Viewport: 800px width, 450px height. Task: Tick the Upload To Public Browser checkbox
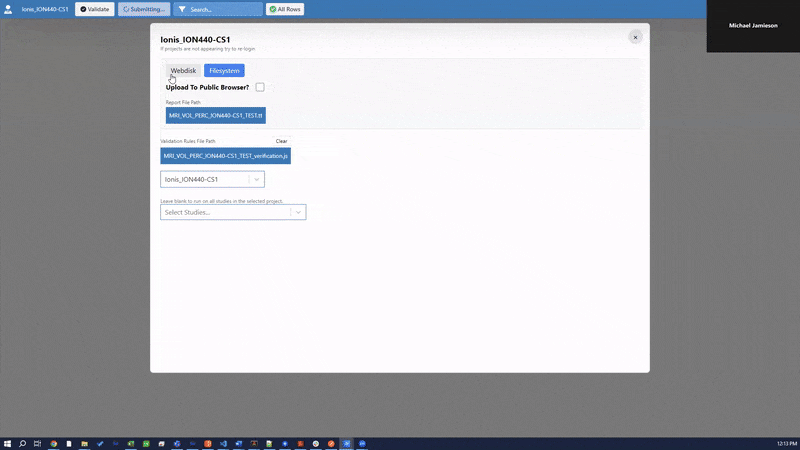260,87
